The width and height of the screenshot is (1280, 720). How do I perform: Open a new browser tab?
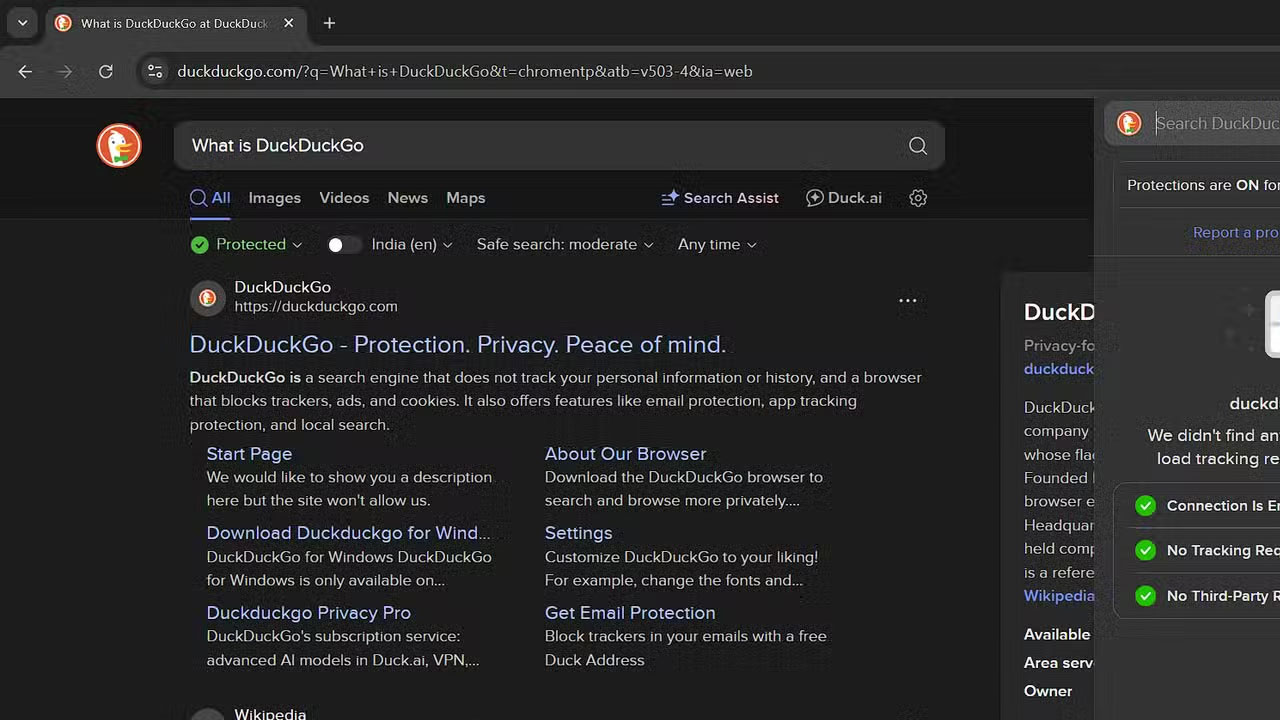tap(329, 23)
